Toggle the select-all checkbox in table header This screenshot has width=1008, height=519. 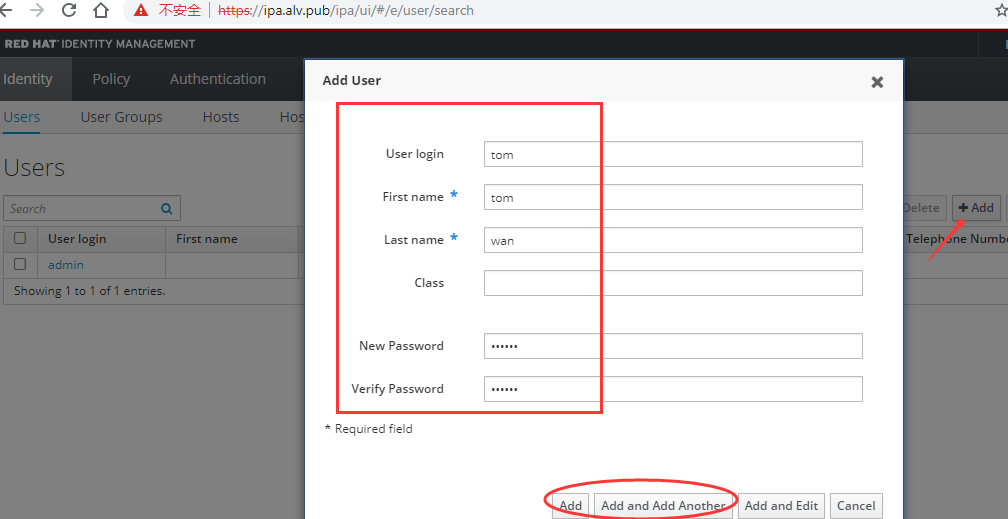(x=20, y=239)
